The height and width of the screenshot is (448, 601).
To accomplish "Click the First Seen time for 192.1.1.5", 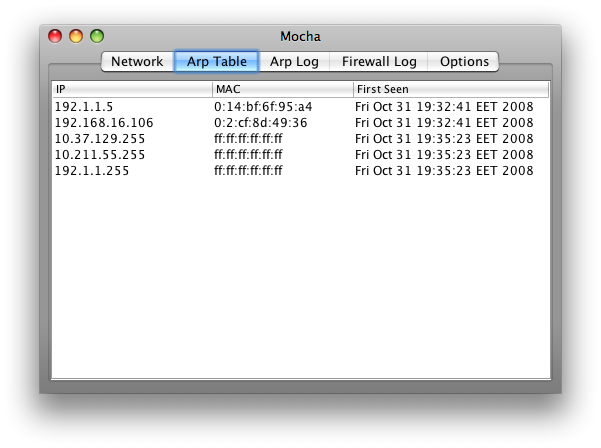I will tap(444, 107).
